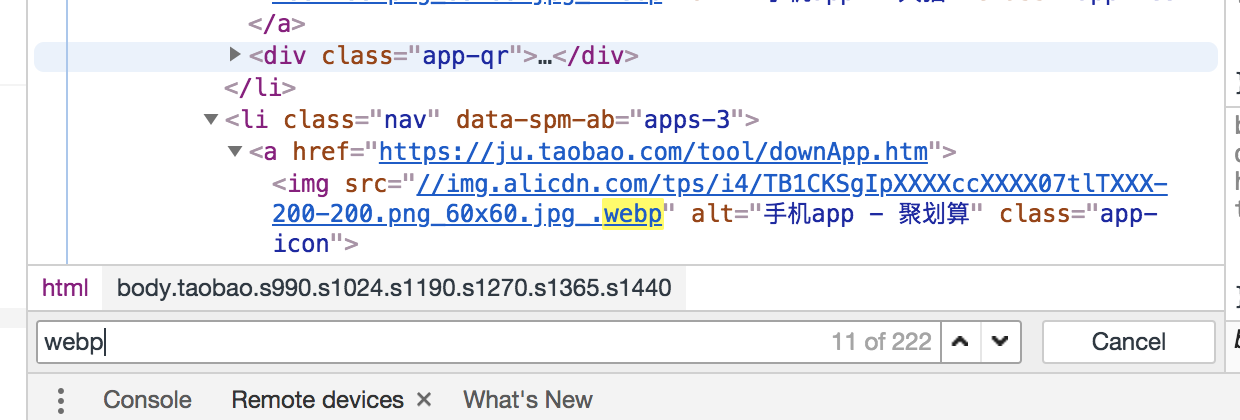Select the body.taobao breadcrumb item
Screen dimensions: 1240x420
point(394,288)
